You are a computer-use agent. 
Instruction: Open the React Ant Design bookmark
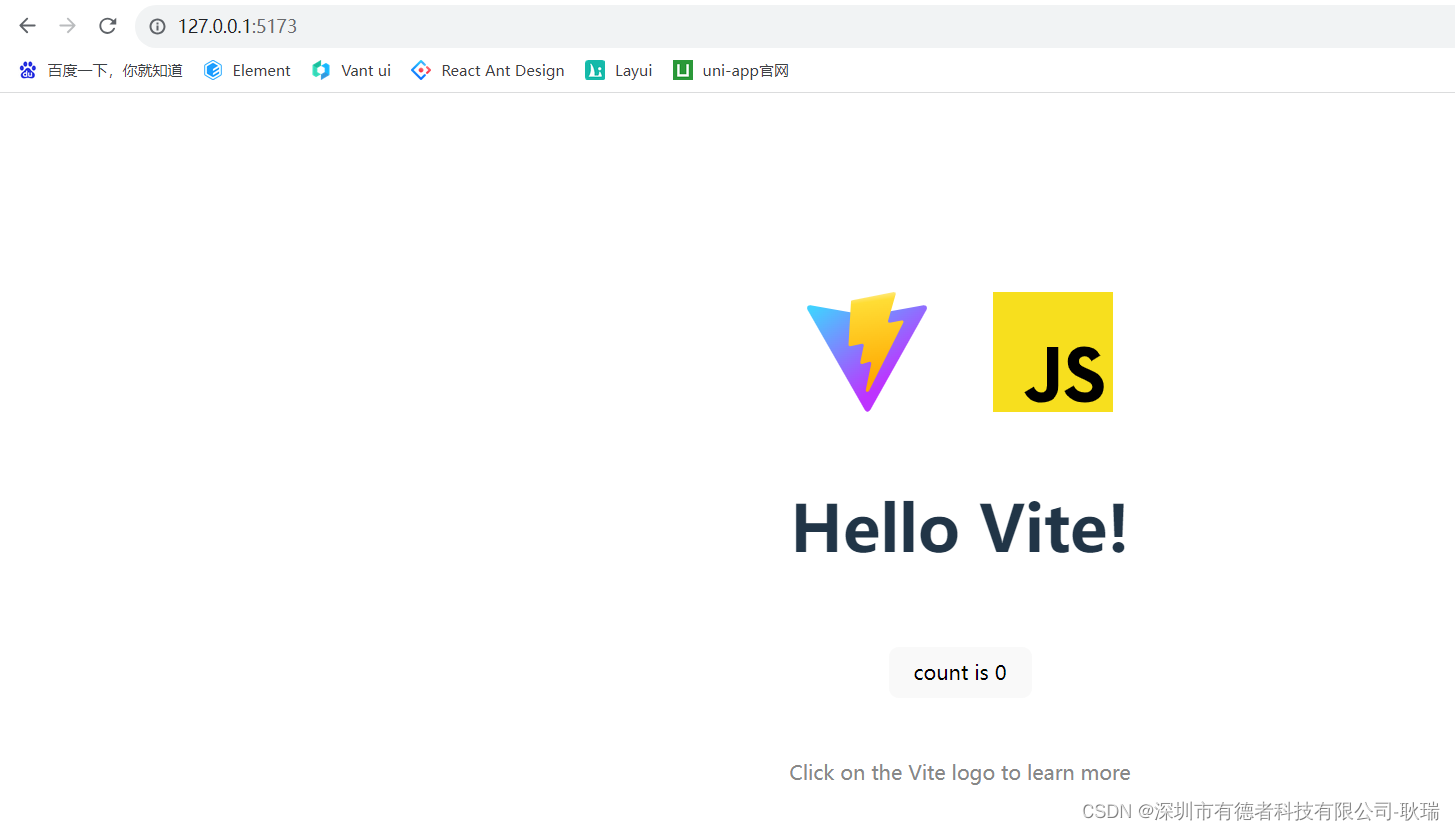(x=488, y=70)
